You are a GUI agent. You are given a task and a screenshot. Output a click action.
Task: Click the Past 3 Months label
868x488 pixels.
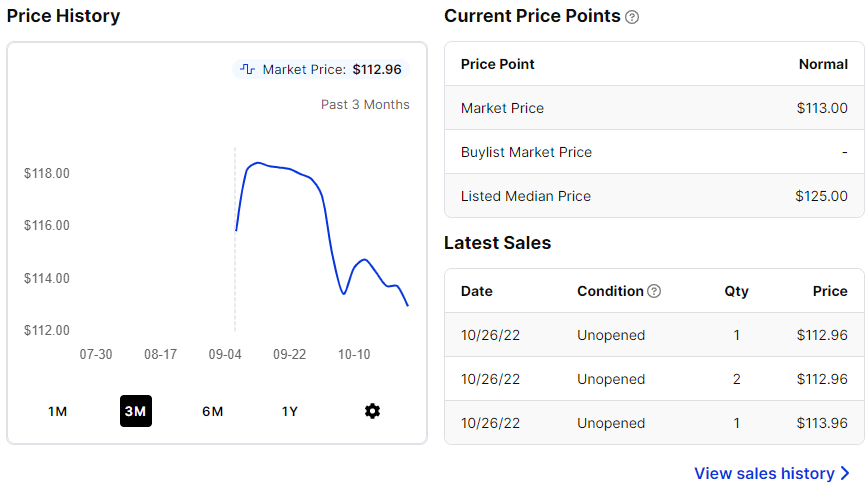(x=365, y=104)
